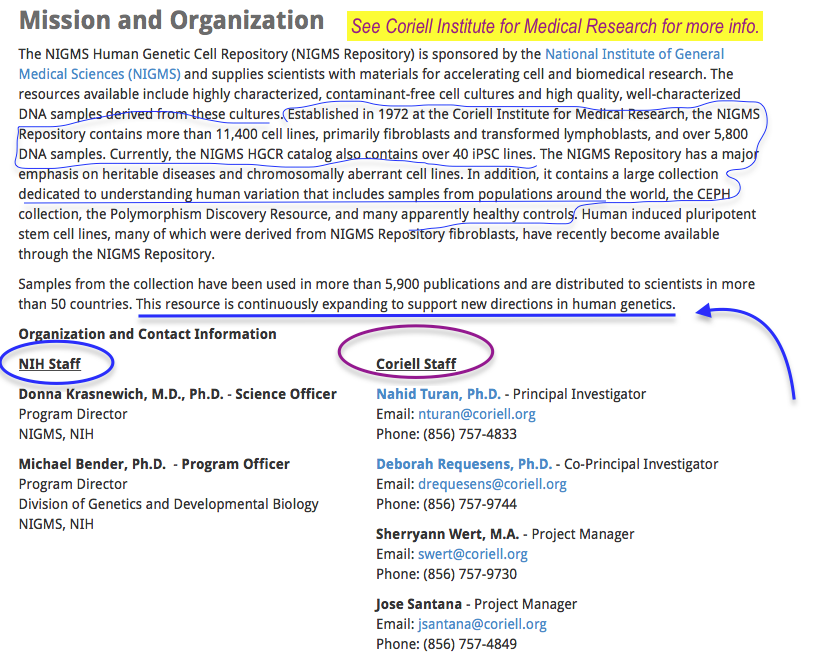Click the circled Coriell Staff heading

point(416,364)
